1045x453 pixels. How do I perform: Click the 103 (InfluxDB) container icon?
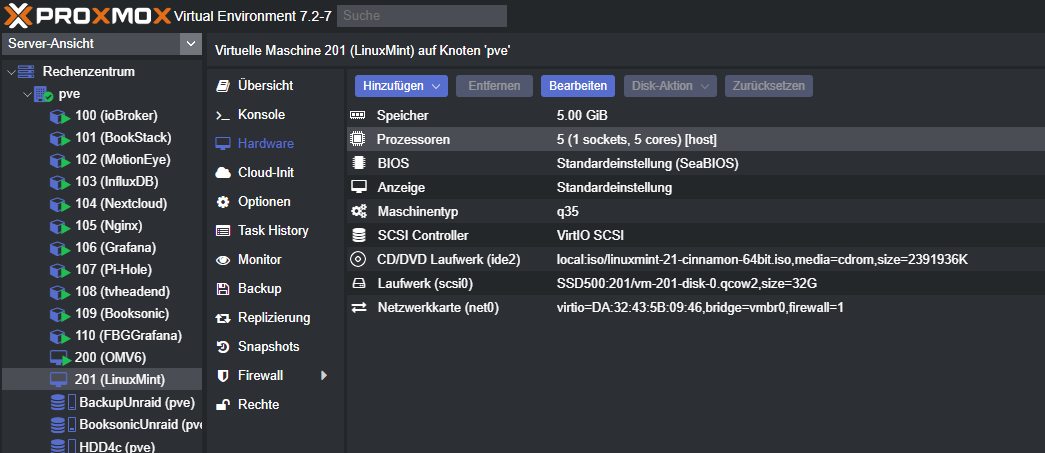pyautogui.click(x=60, y=183)
